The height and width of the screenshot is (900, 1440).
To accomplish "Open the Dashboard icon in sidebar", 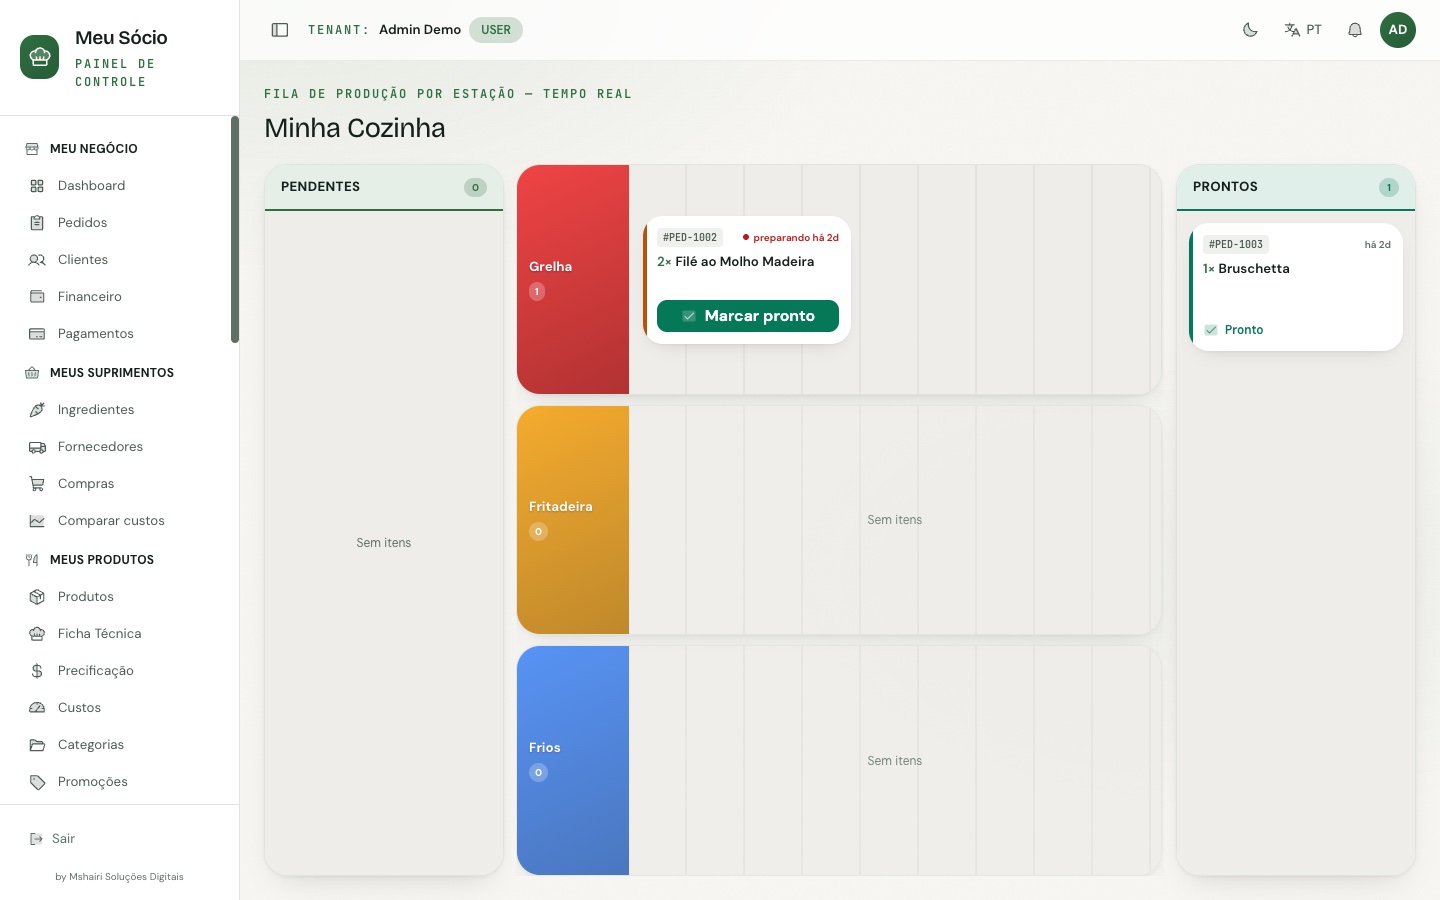I will 37,186.
